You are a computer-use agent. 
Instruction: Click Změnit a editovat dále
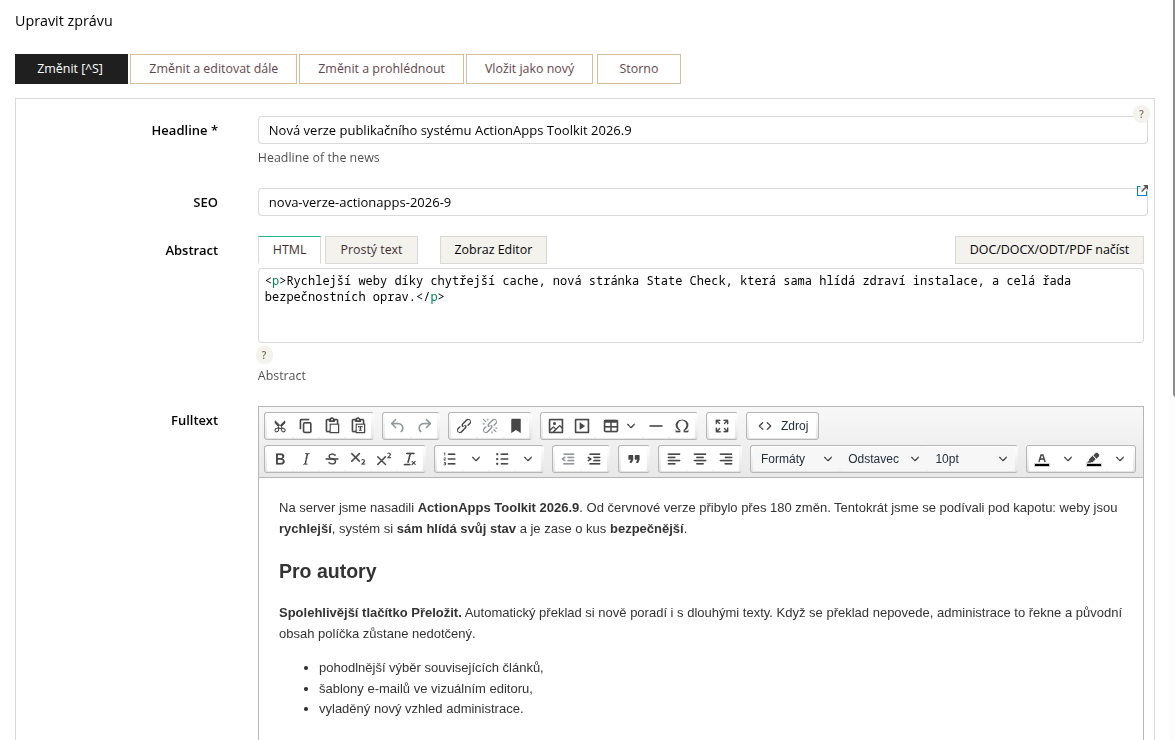pos(214,69)
